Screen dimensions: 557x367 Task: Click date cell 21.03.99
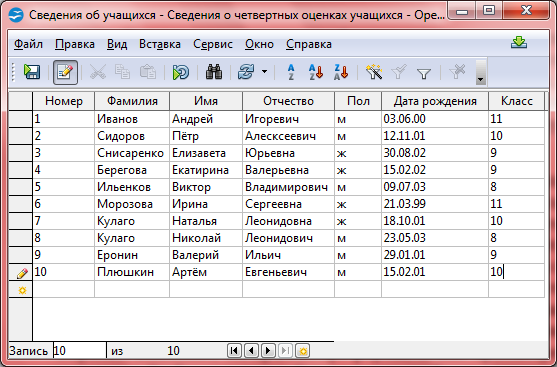[435, 204]
